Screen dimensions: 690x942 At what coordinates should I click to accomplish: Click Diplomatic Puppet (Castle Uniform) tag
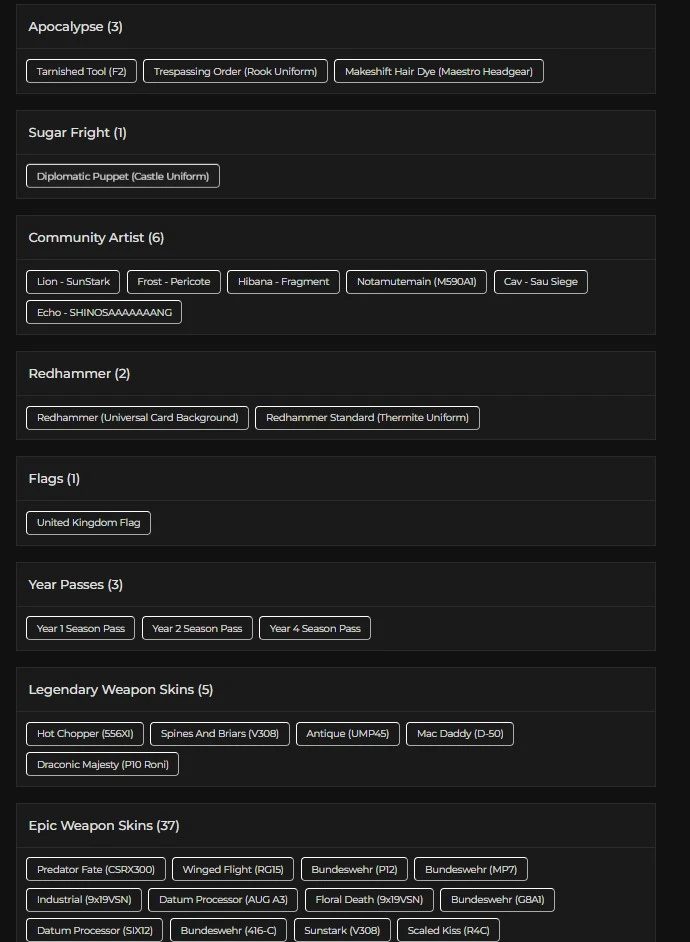(122, 176)
